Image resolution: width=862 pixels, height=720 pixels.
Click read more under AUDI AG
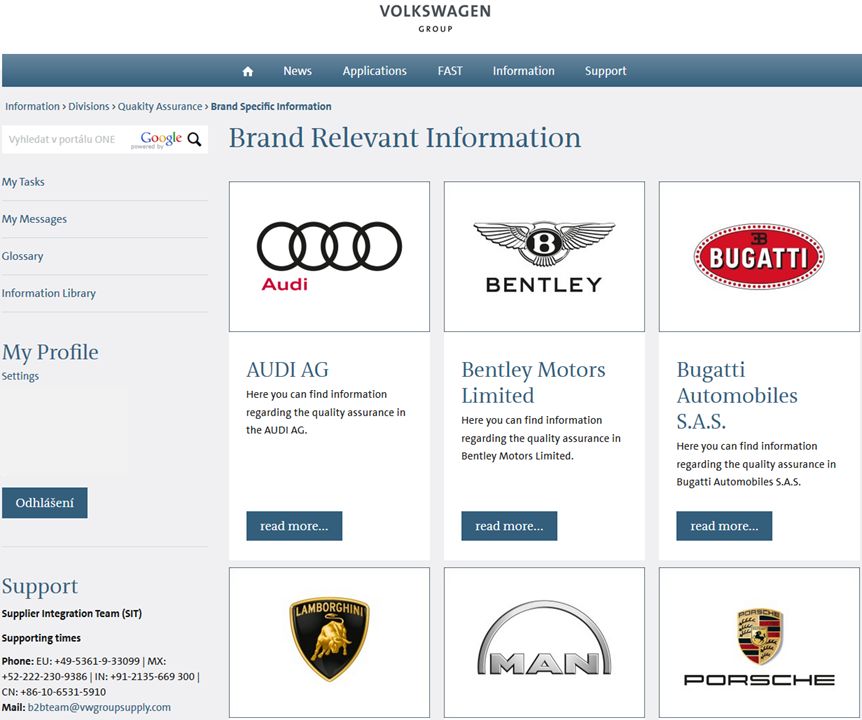pyautogui.click(x=294, y=526)
